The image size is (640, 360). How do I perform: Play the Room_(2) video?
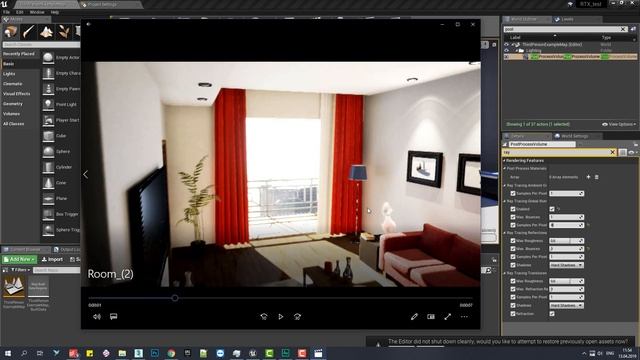pyautogui.click(x=281, y=317)
